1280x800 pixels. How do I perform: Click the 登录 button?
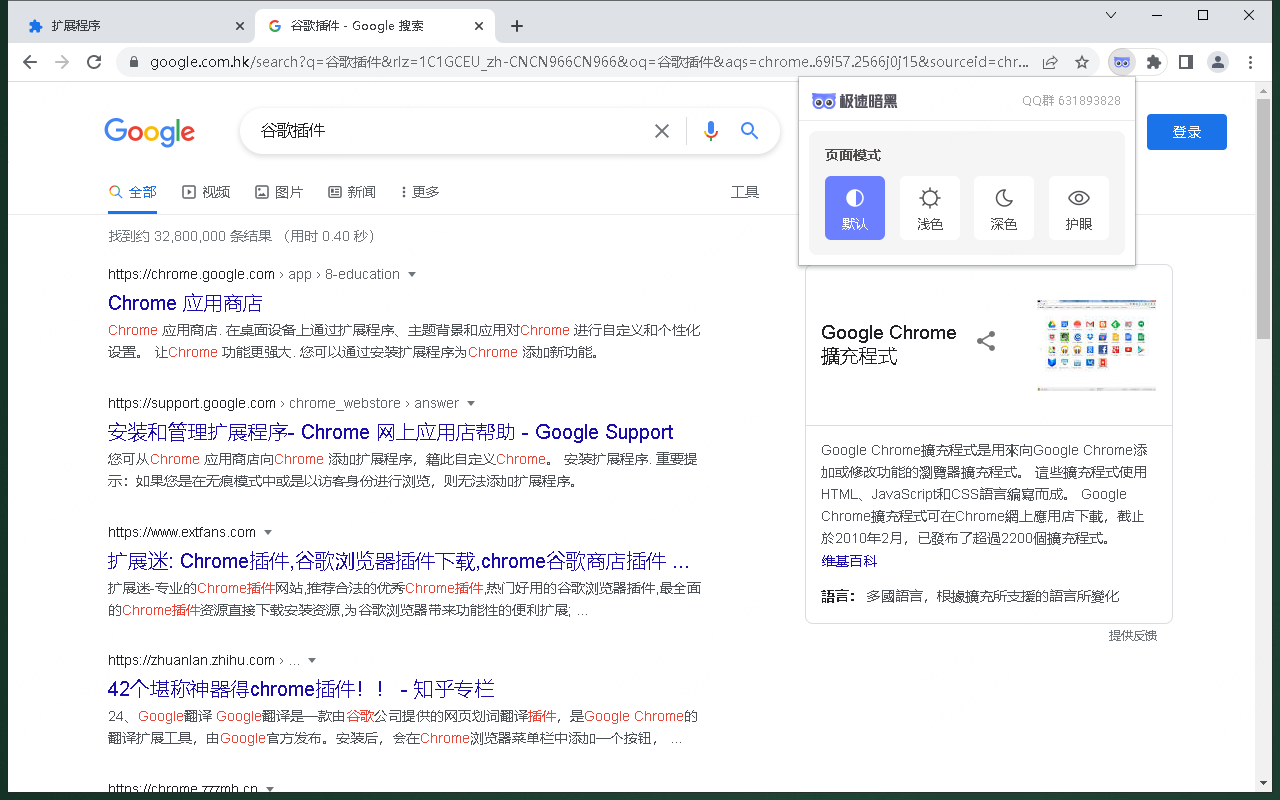click(x=1186, y=131)
